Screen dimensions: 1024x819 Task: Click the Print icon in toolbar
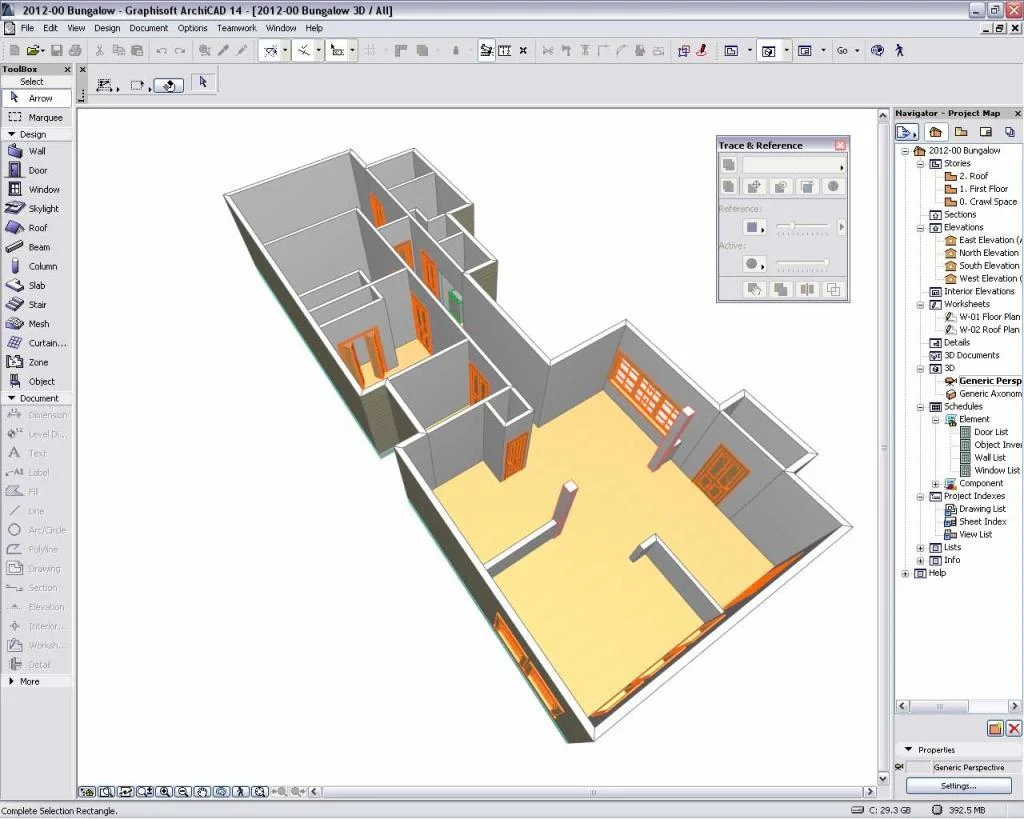coord(75,50)
